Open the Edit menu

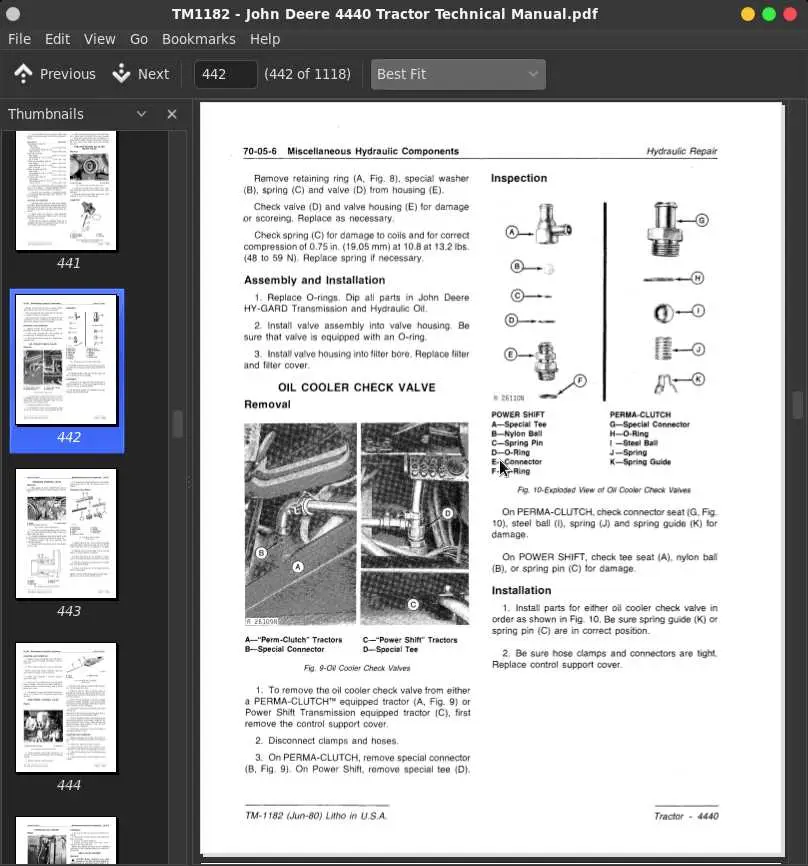[x=57, y=39]
